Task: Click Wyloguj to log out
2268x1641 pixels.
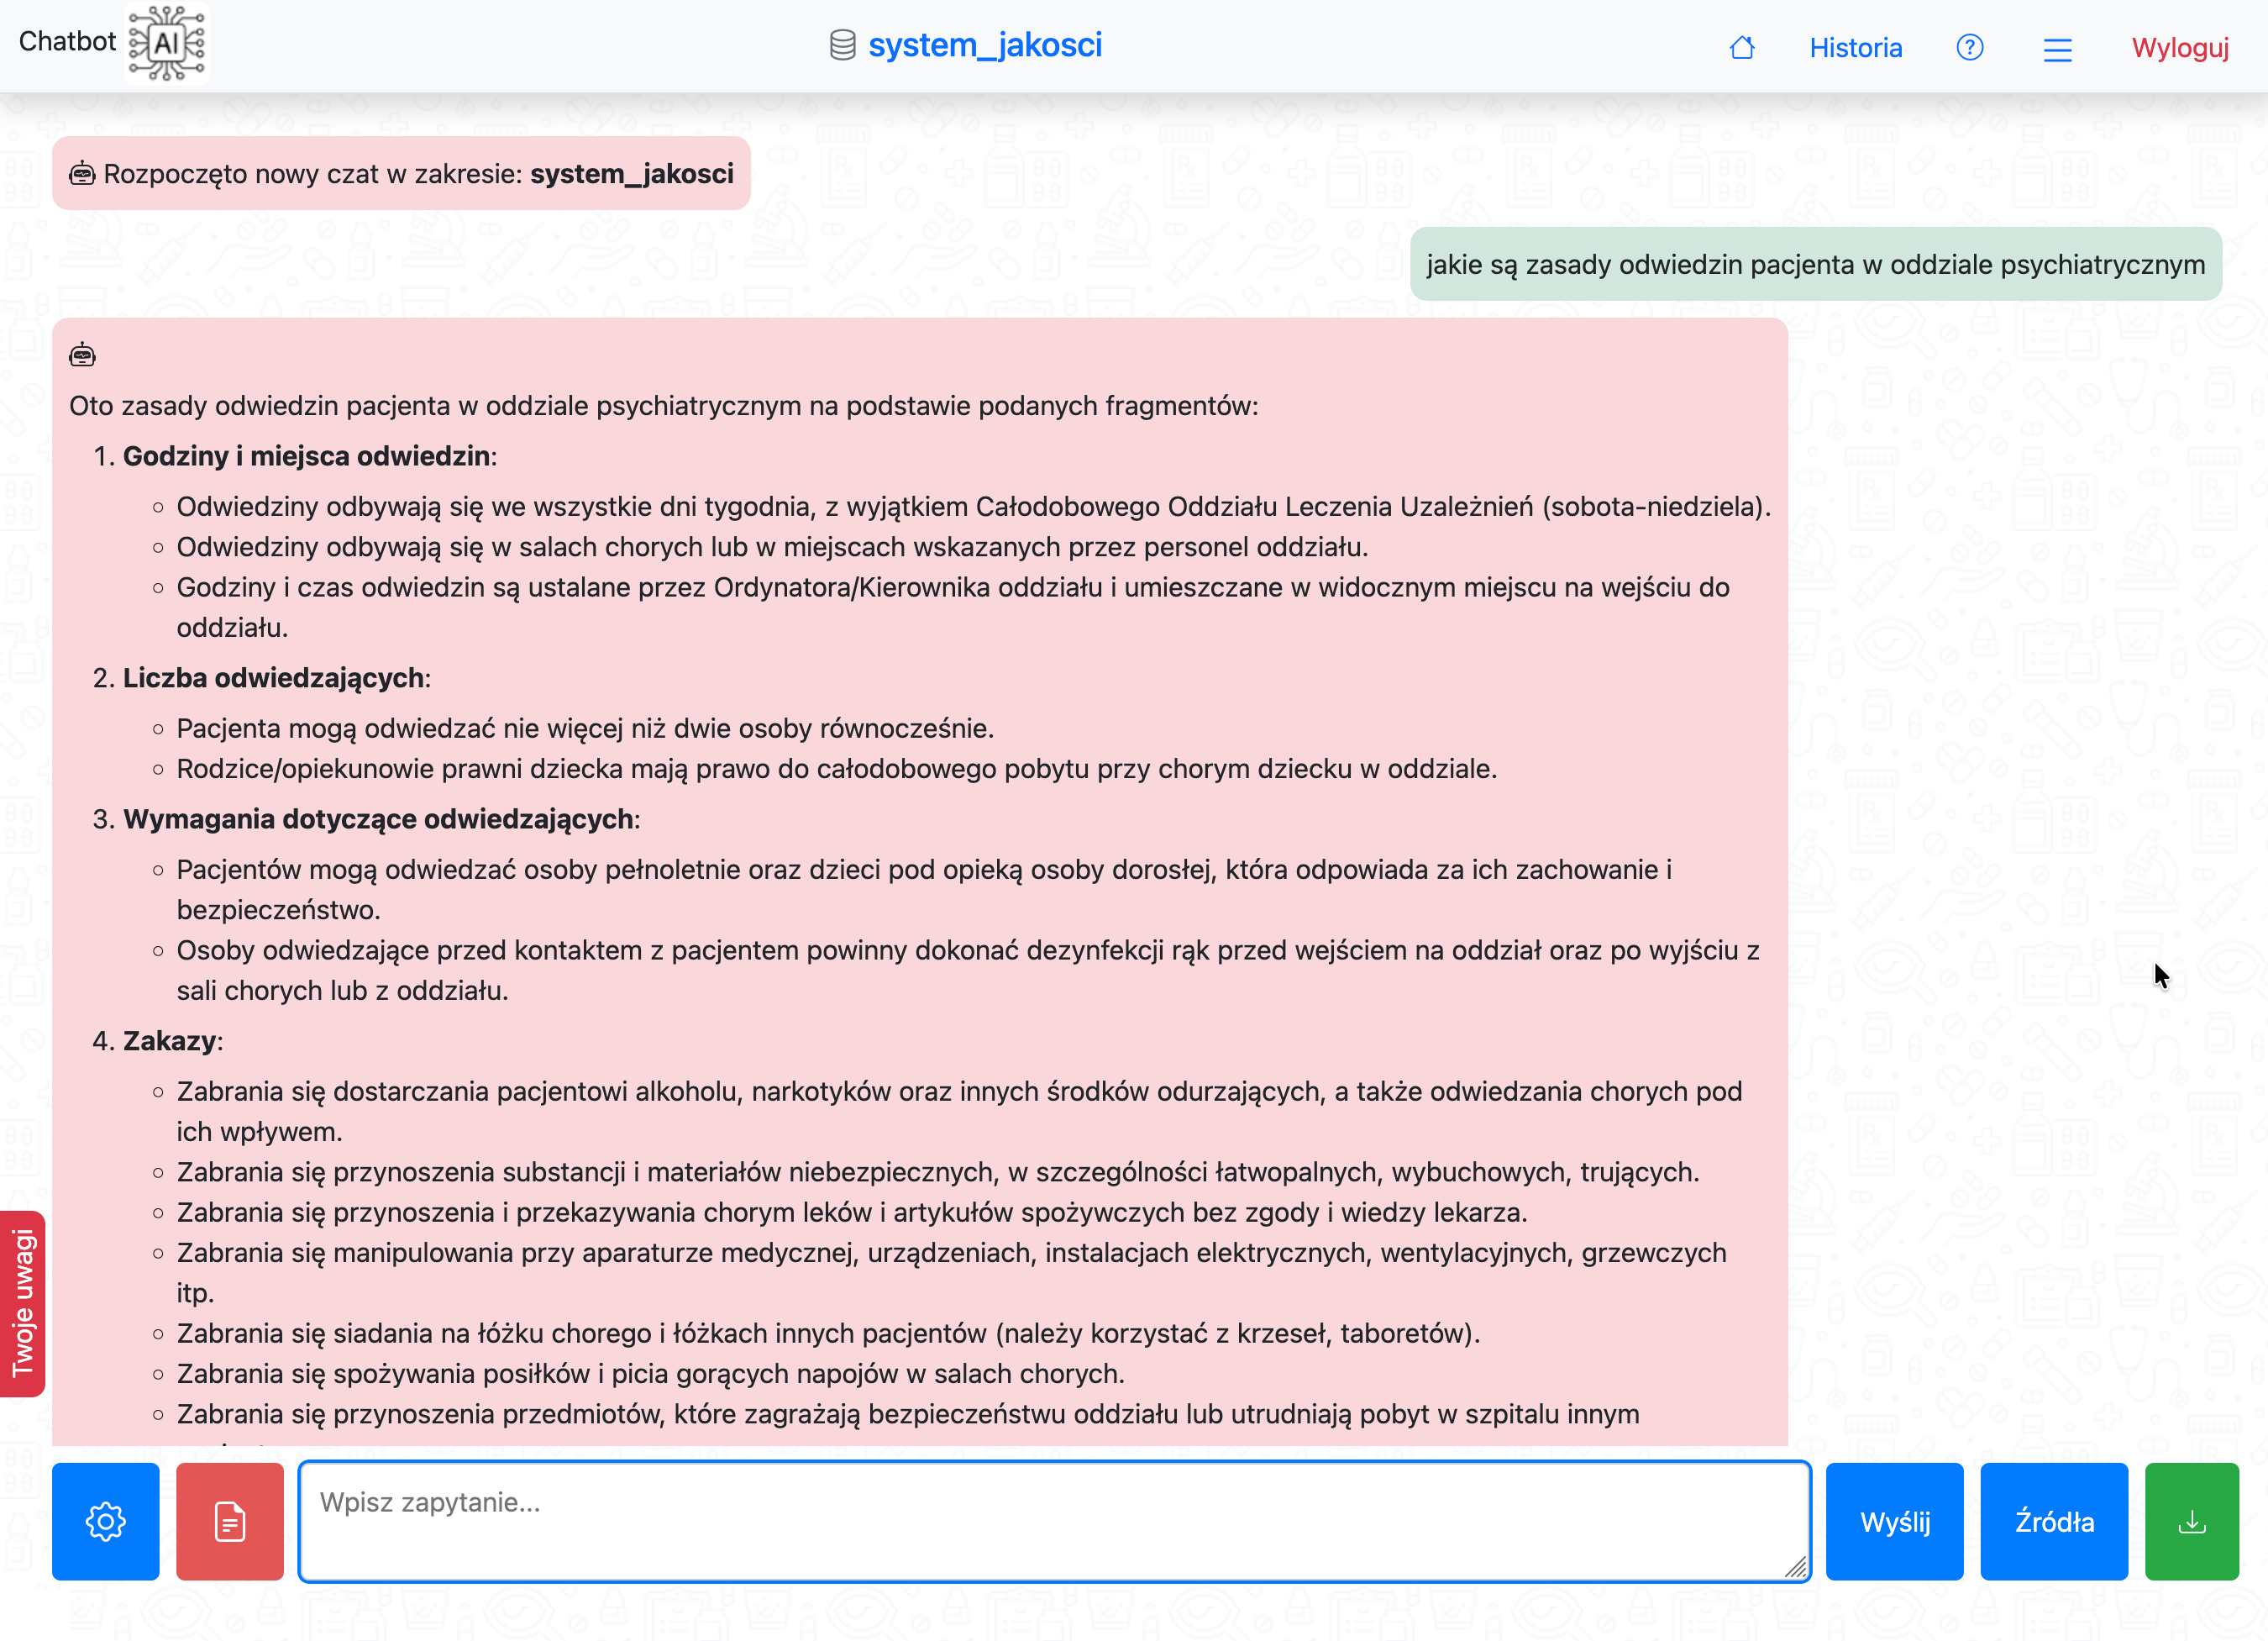Action: point(2179,47)
